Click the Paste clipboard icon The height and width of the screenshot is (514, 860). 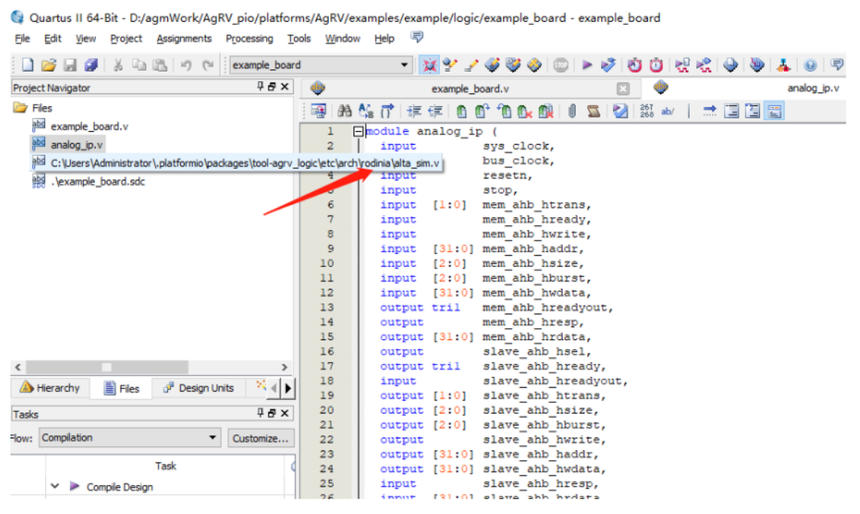click(160, 65)
